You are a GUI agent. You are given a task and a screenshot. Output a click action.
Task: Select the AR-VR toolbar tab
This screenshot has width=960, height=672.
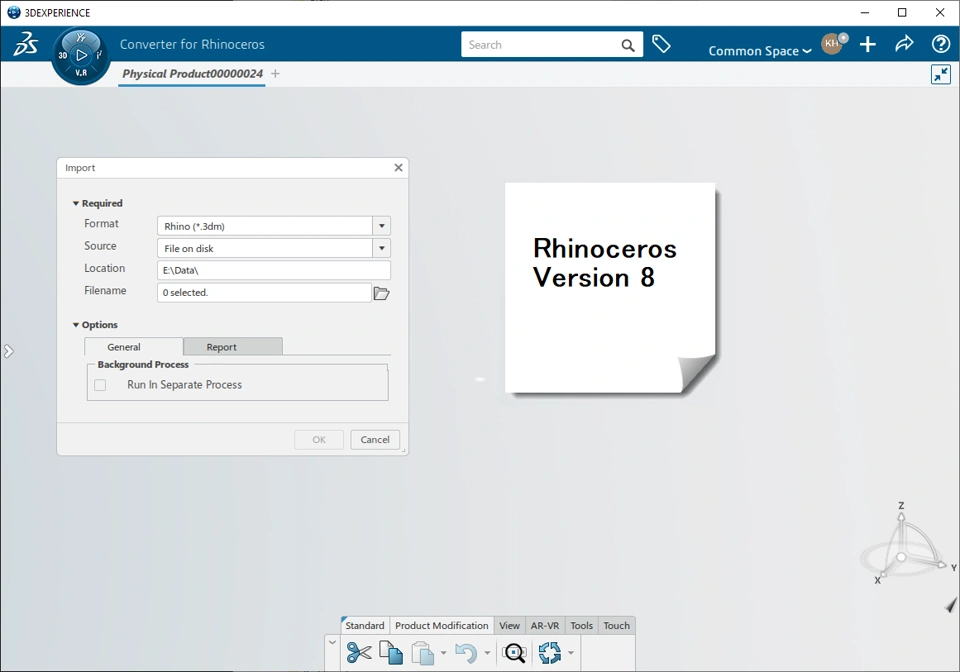coord(545,625)
